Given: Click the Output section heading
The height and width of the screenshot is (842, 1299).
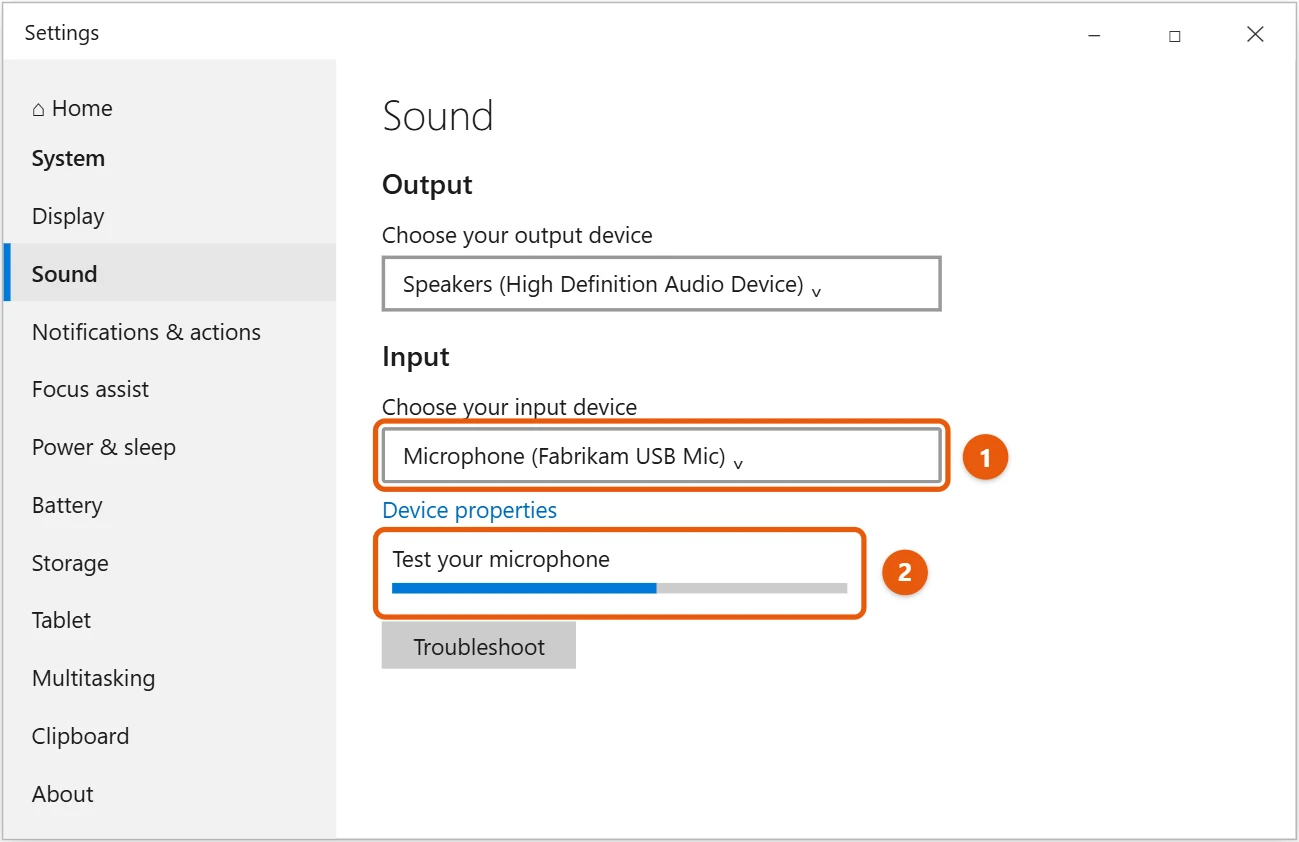Looking at the screenshot, I should [x=427, y=185].
